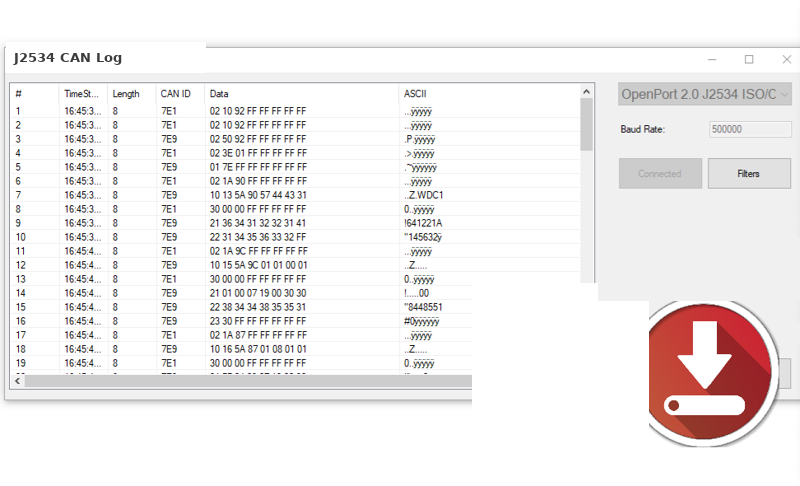
Task: Click the TimeSt... column header
Action: pos(83,94)
